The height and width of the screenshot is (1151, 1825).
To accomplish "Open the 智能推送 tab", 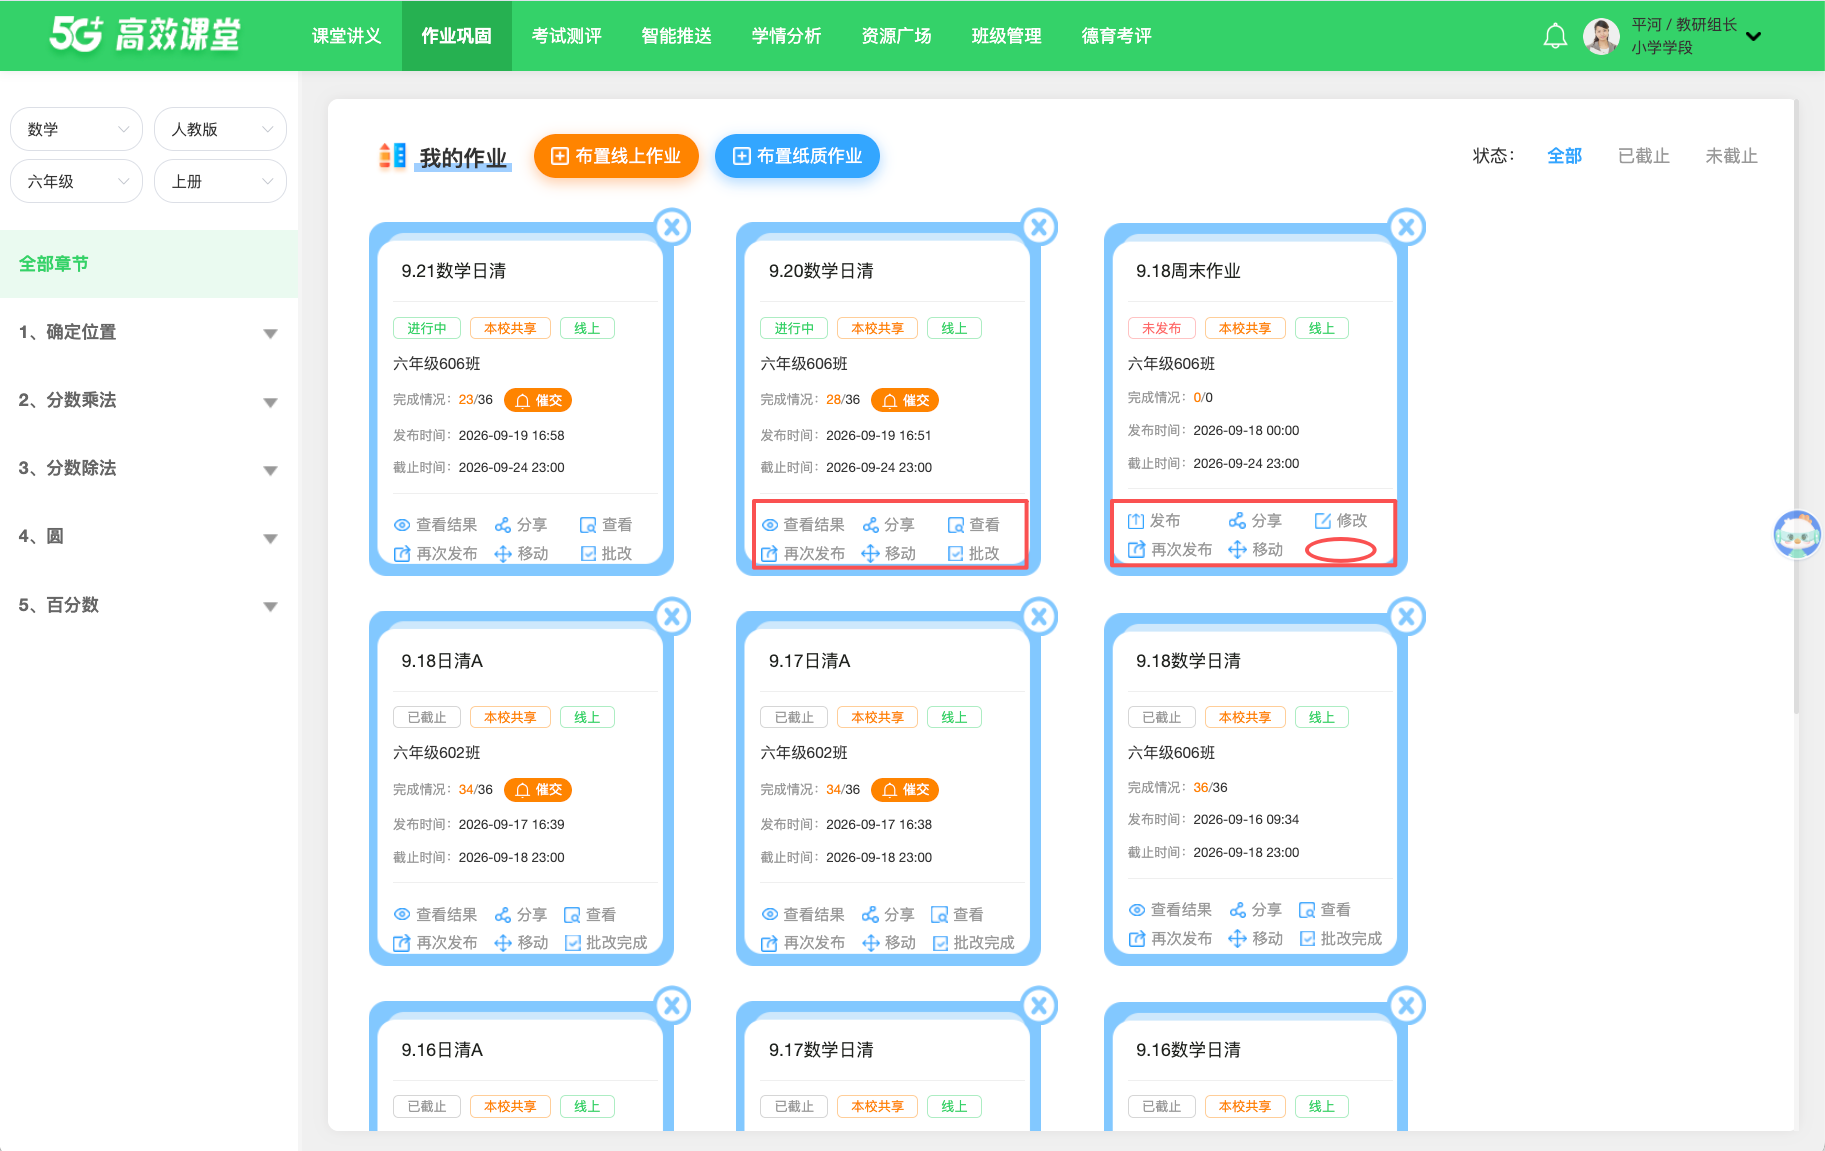I will point(677,36).
